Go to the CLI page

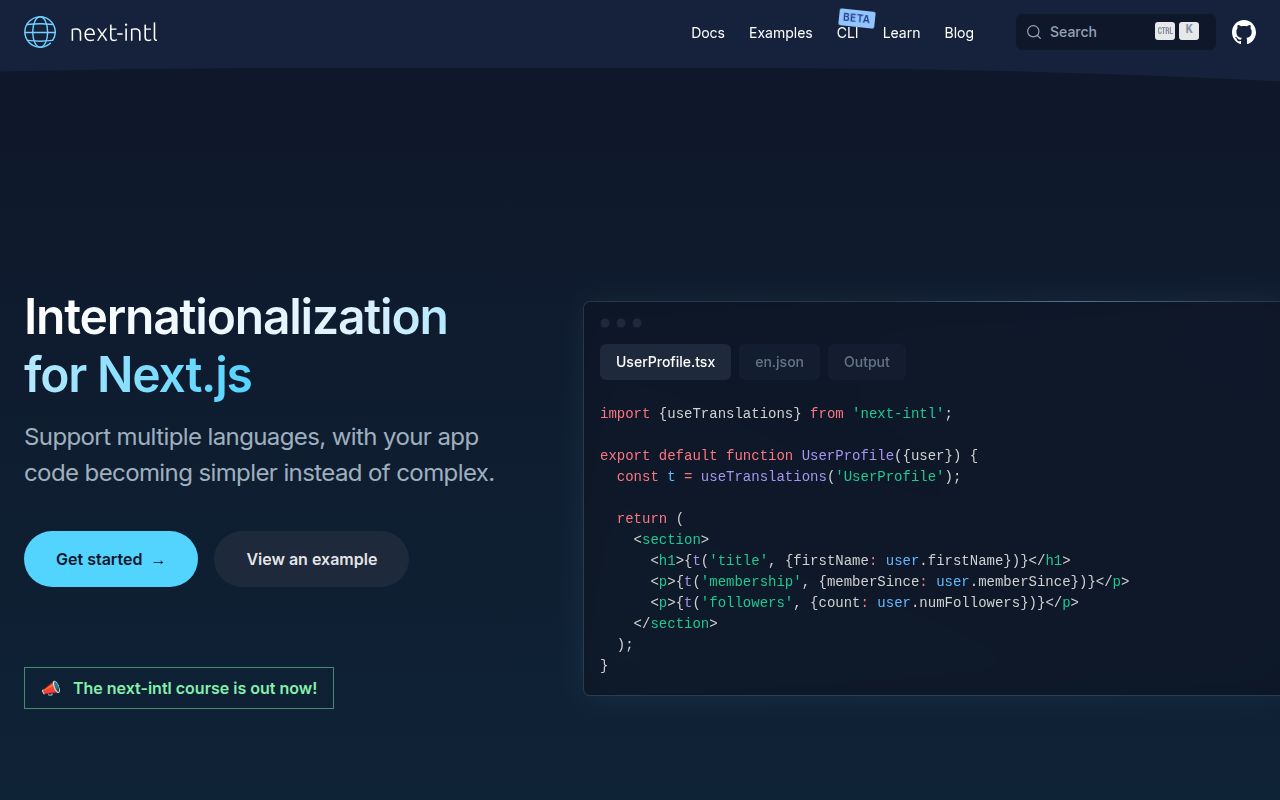coord(847,33)
